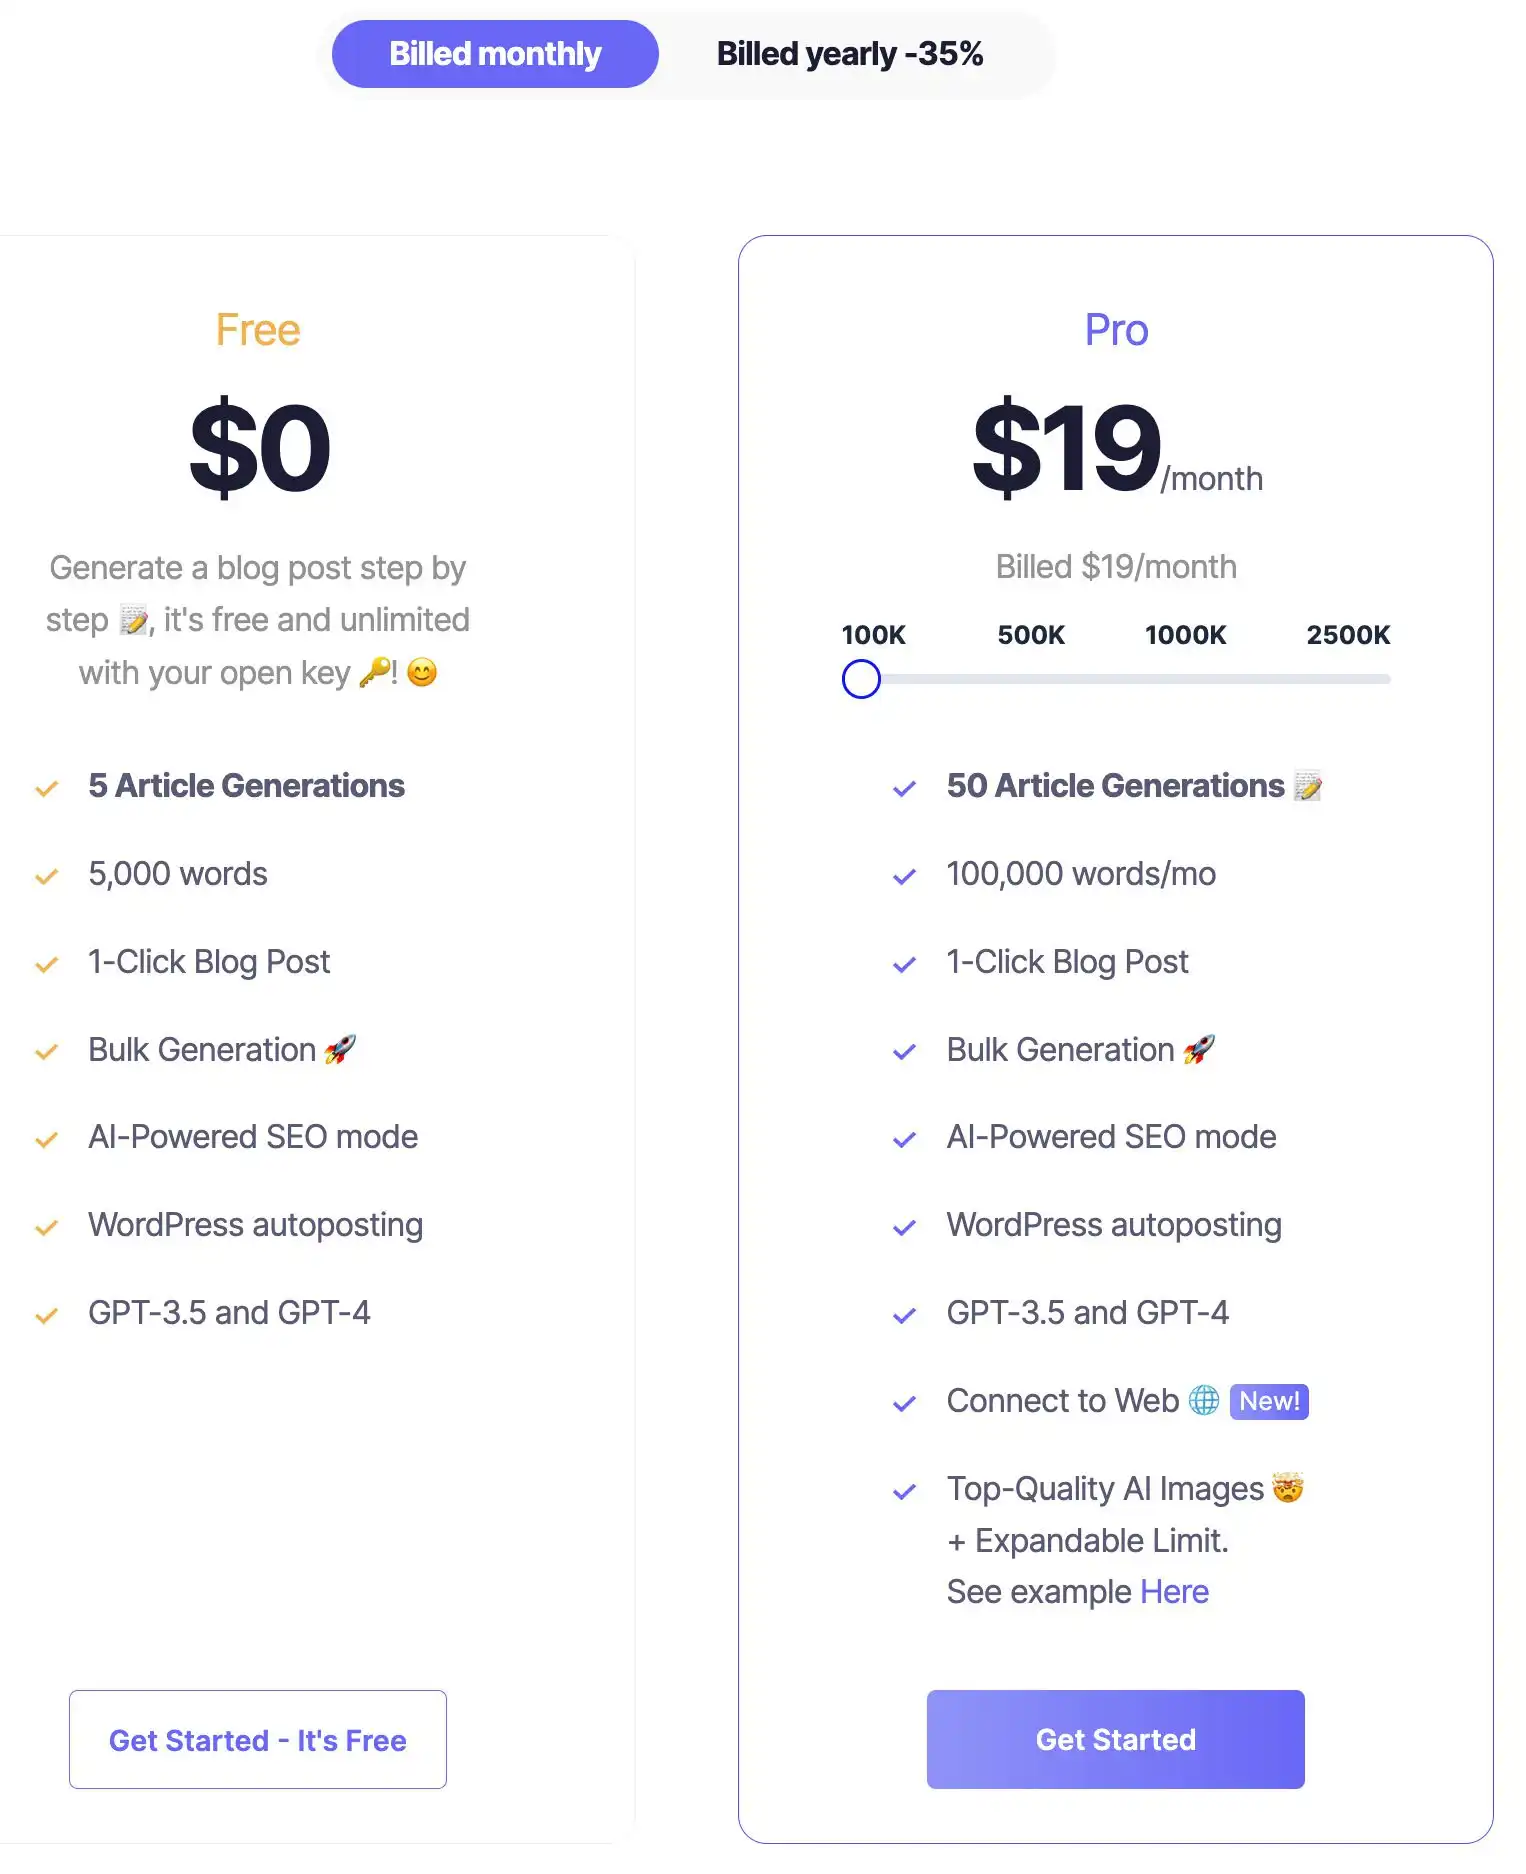Click the checkmark beside GPT-3.5 and GPT-4 in Pro
The height and width of the screenshot is (1874, 1526).
[x=903, y=1314]
